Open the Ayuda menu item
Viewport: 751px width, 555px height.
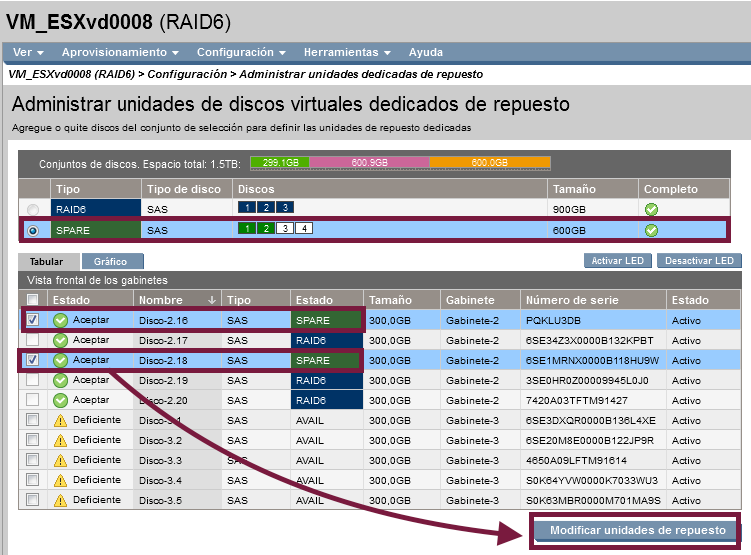pos(426,52)
